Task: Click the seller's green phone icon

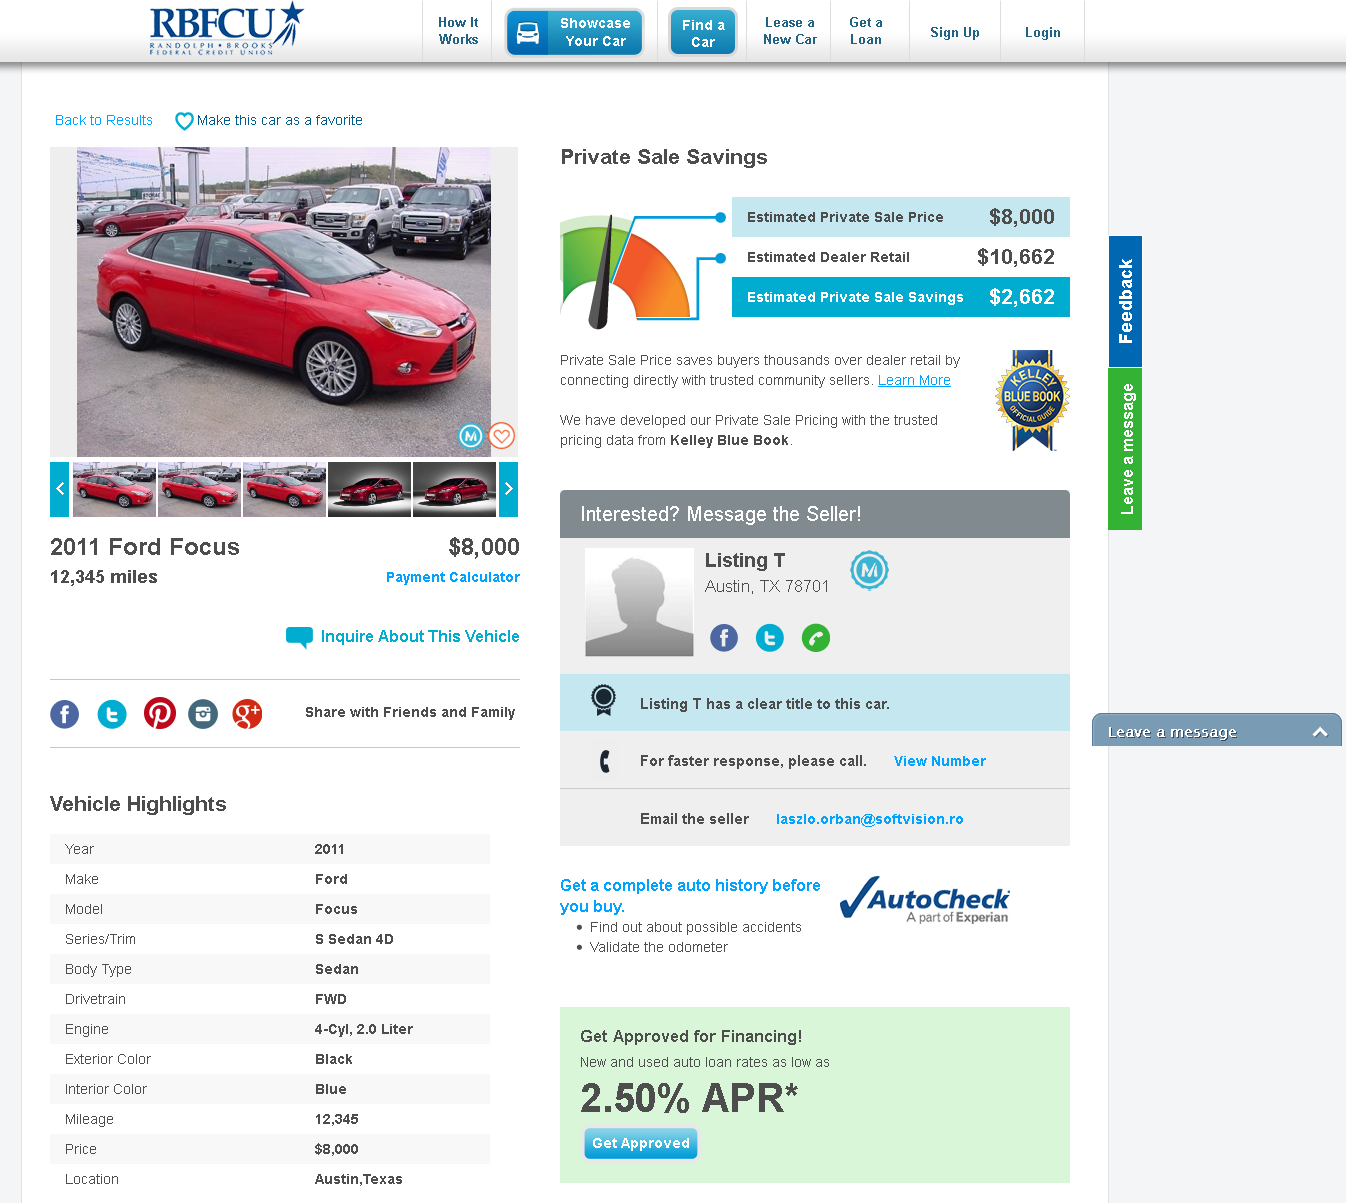Action: click(x=816, y=637)
